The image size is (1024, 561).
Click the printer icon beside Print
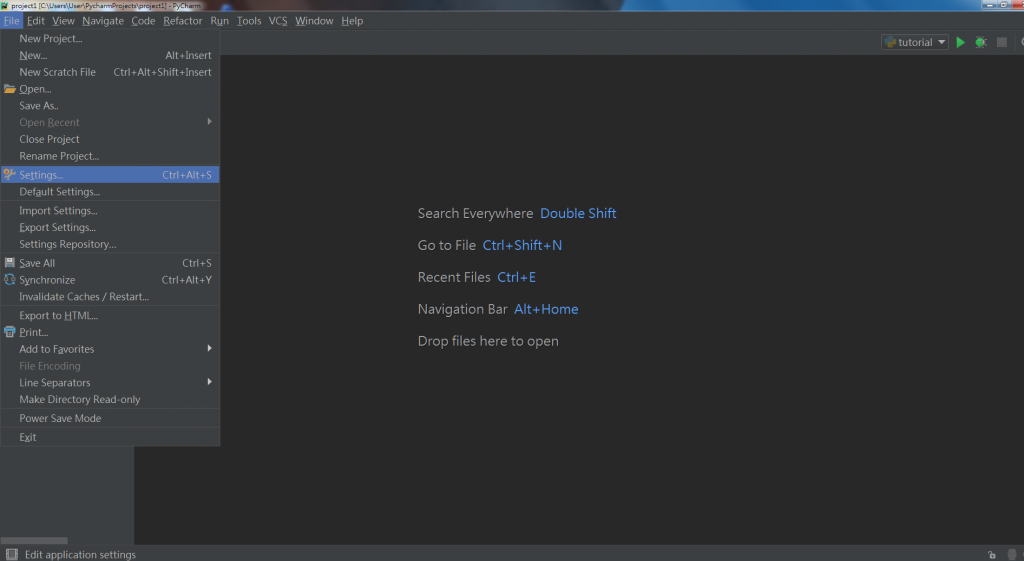[10, 332]
